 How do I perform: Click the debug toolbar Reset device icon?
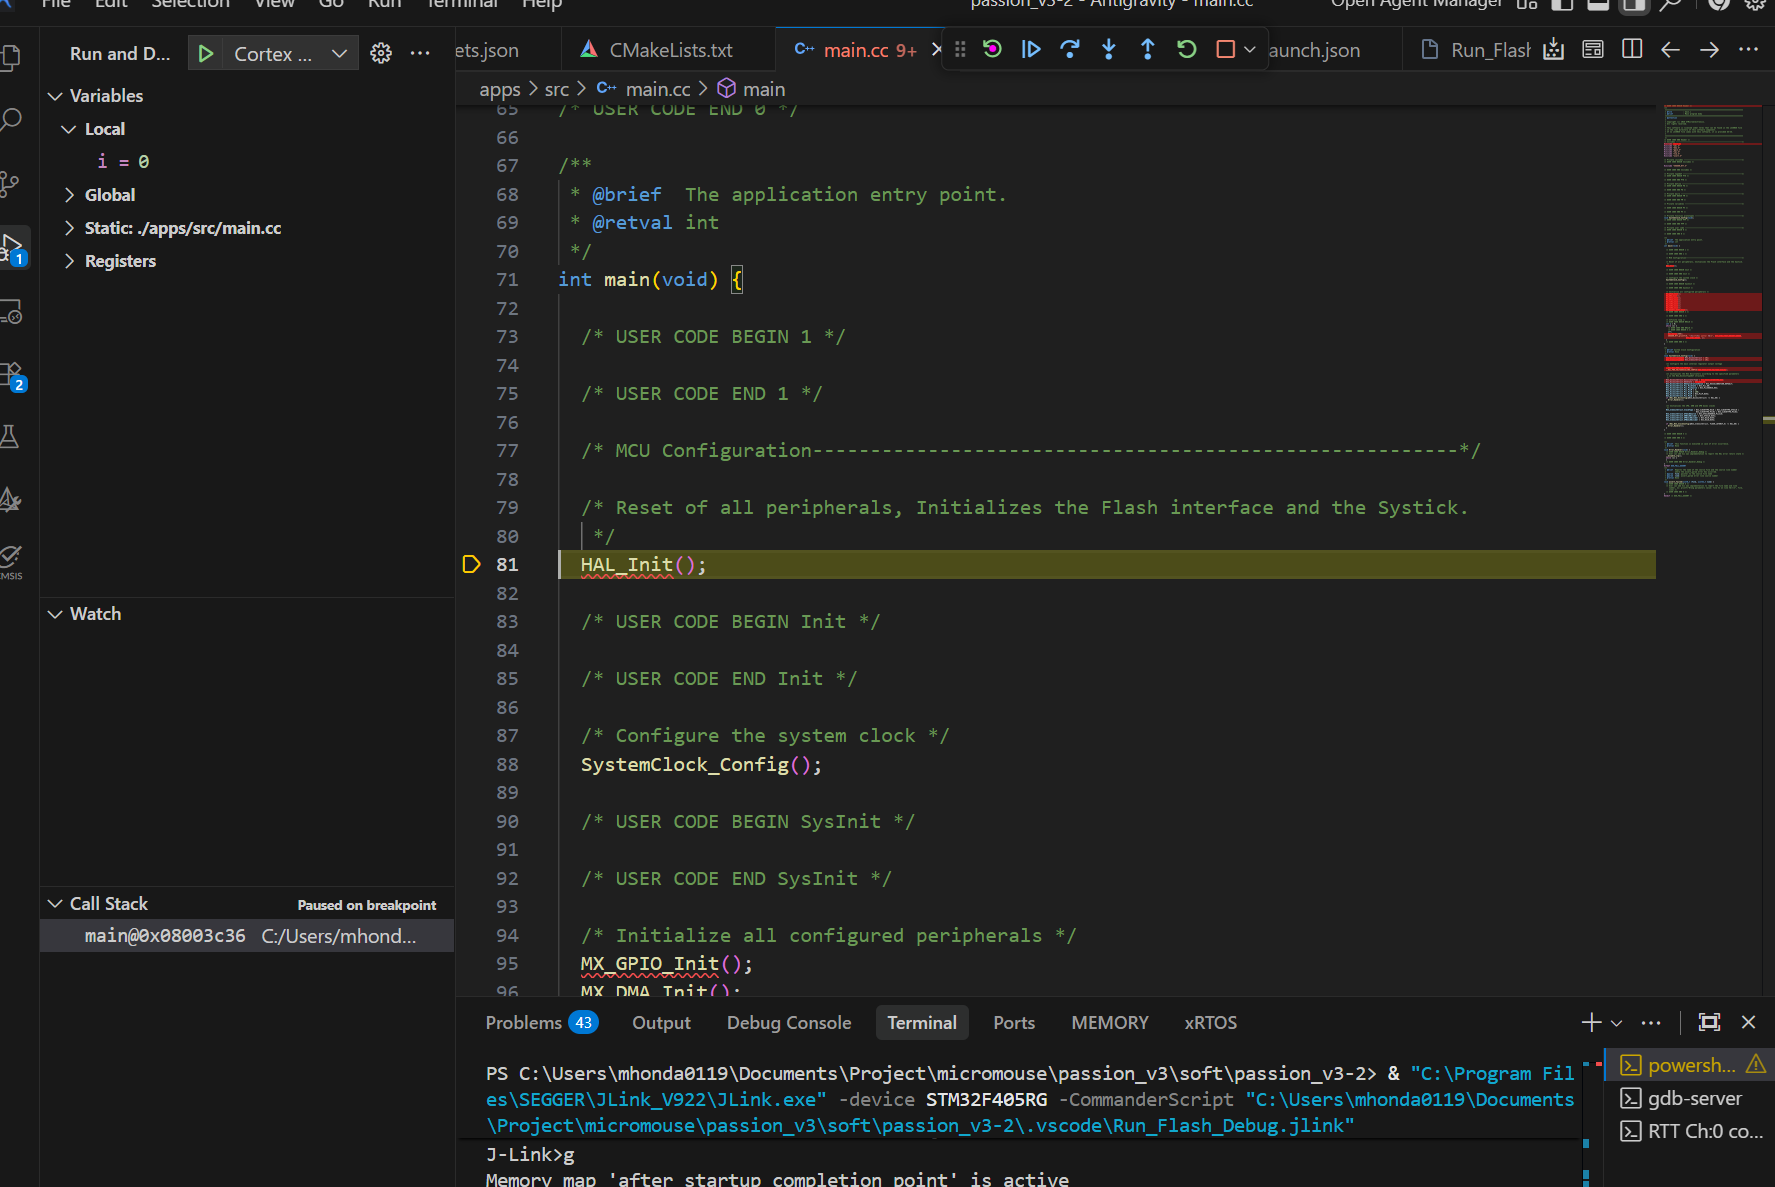992,49
